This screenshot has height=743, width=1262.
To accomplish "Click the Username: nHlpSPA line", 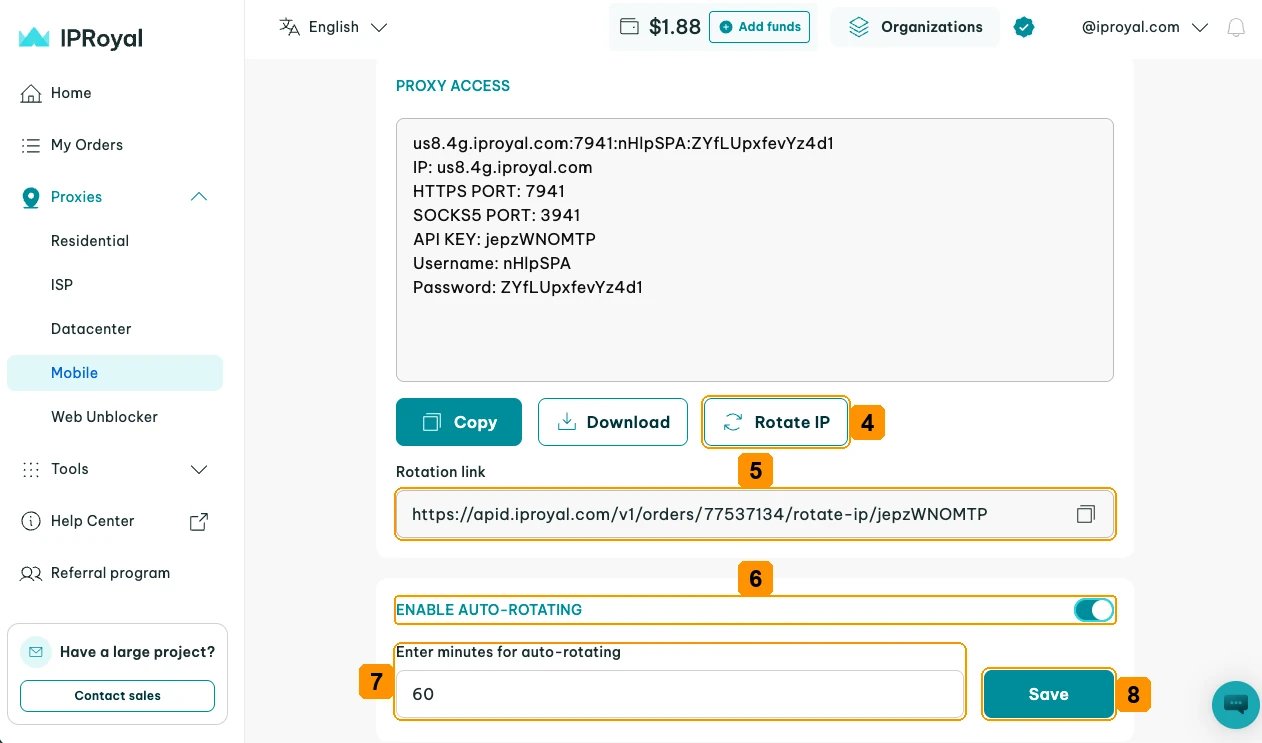I will pyautogui.click(x=492, y=263).
